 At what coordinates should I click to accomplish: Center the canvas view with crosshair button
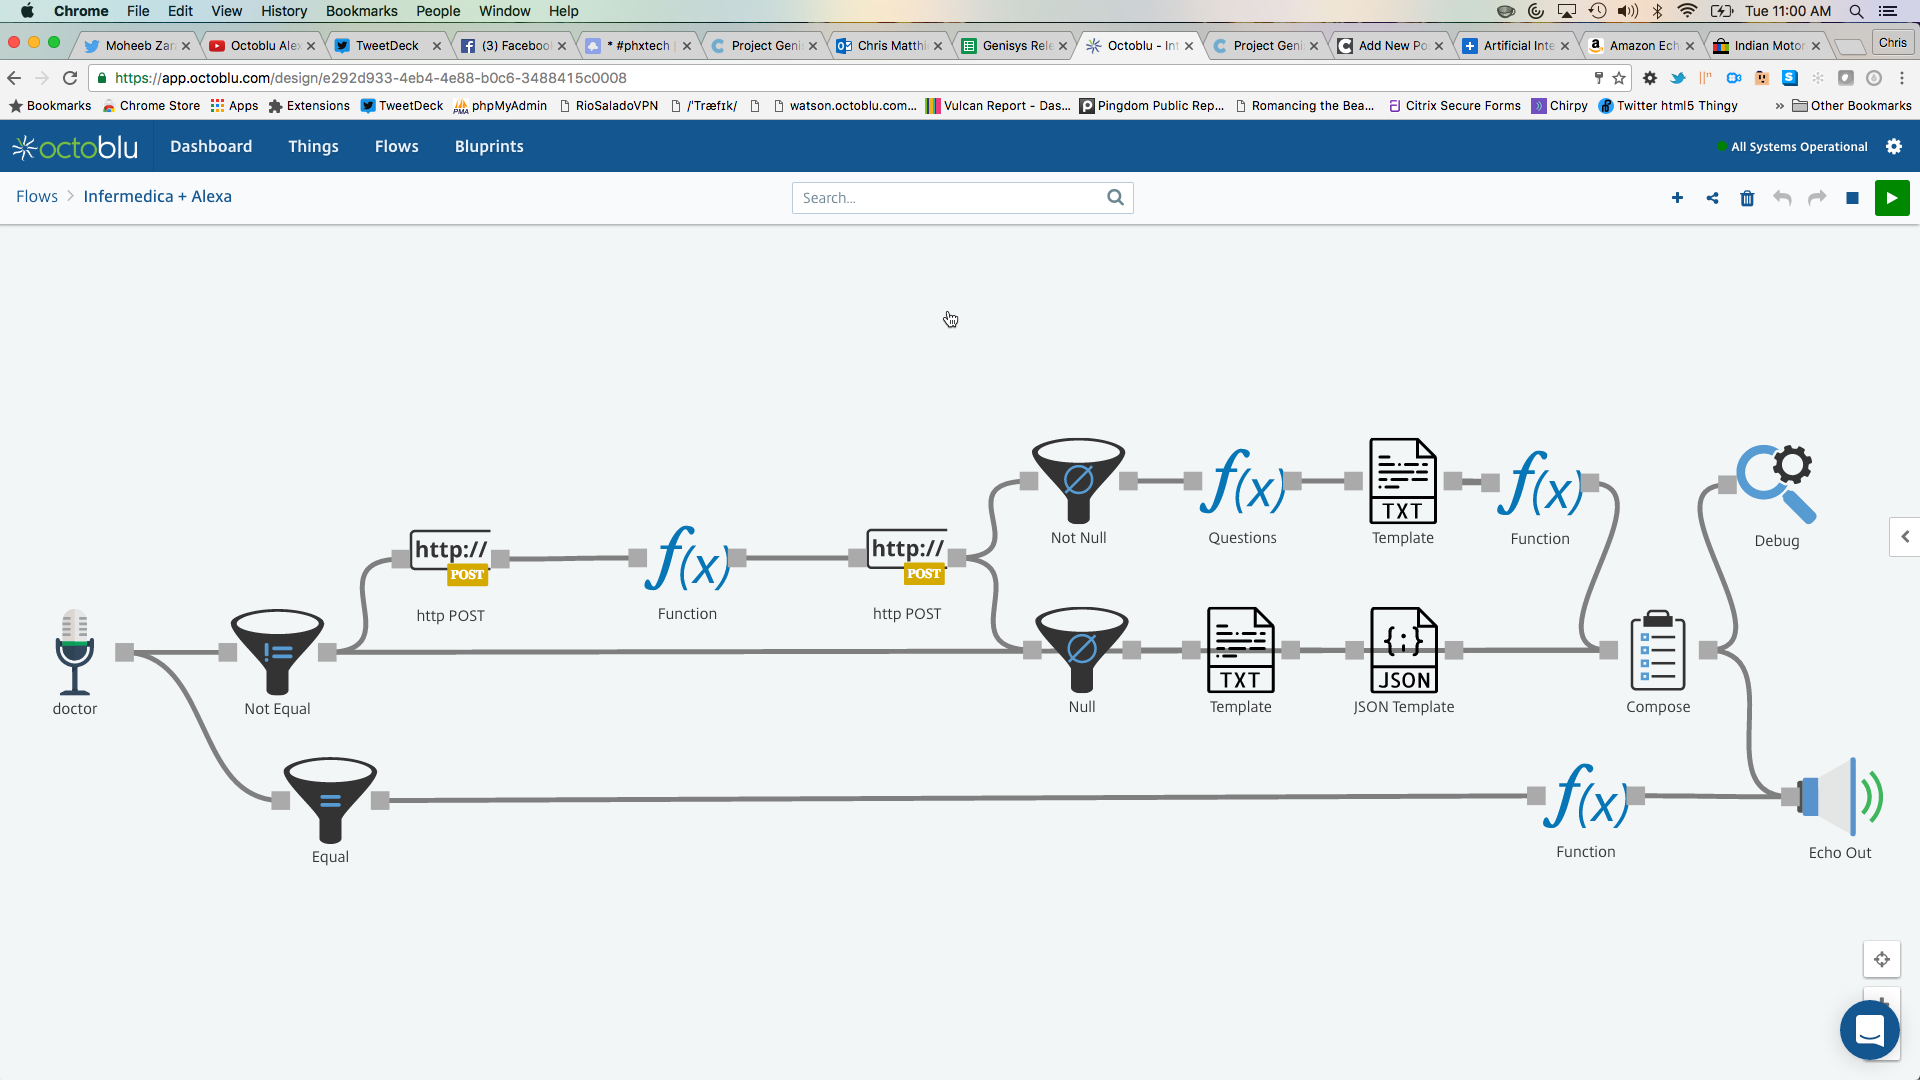pyautogui.click(x=1881, y=959)
